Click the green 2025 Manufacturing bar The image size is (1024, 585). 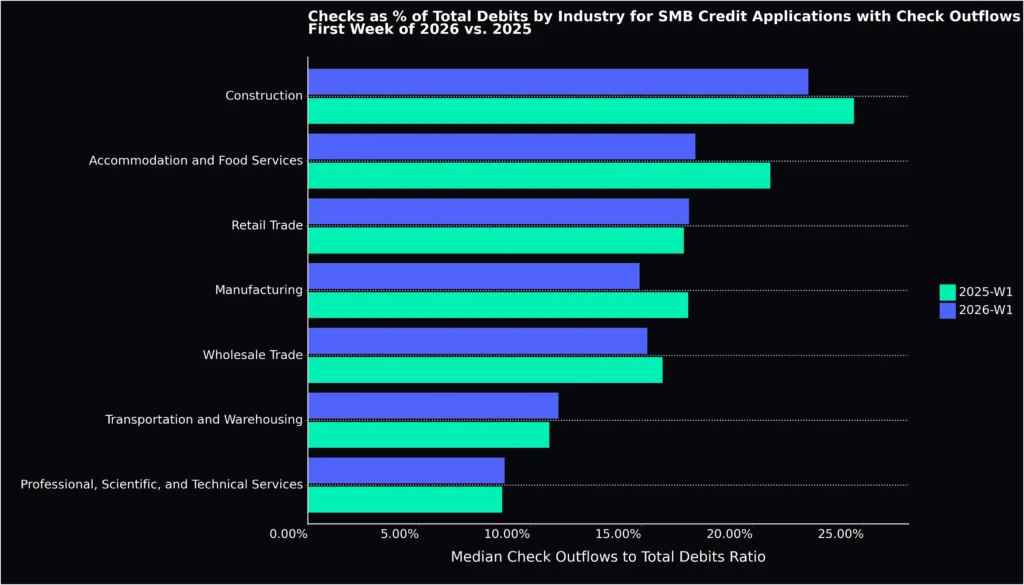click(498, 305)
